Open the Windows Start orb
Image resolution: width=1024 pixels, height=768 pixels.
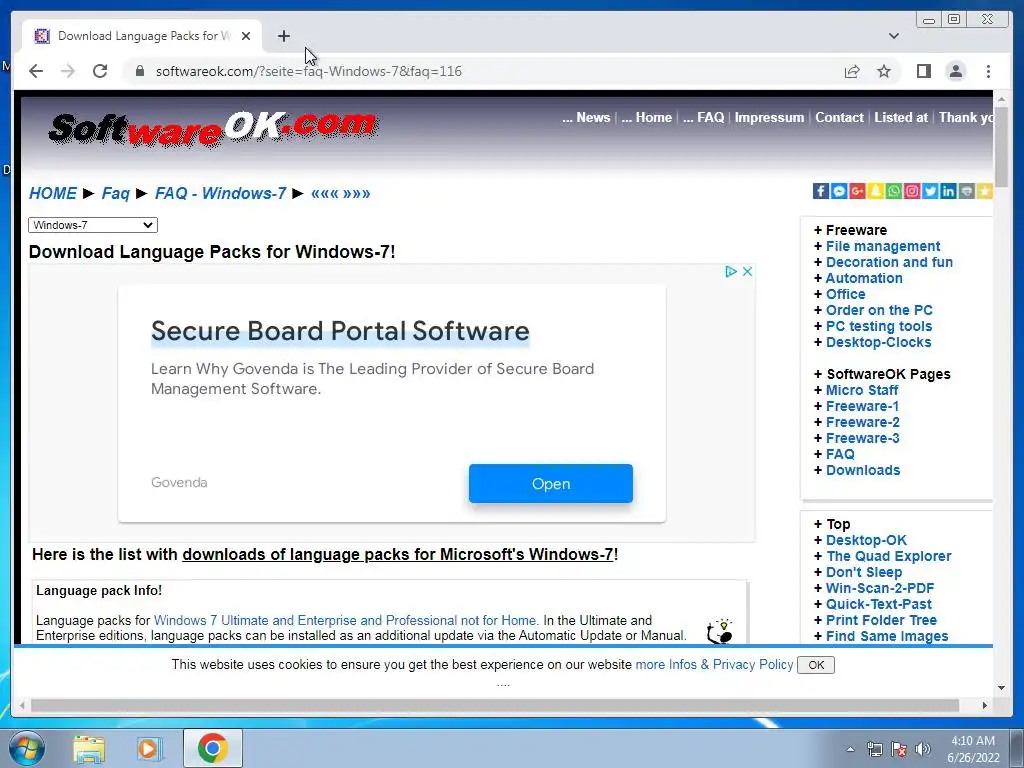coord(27,748)
